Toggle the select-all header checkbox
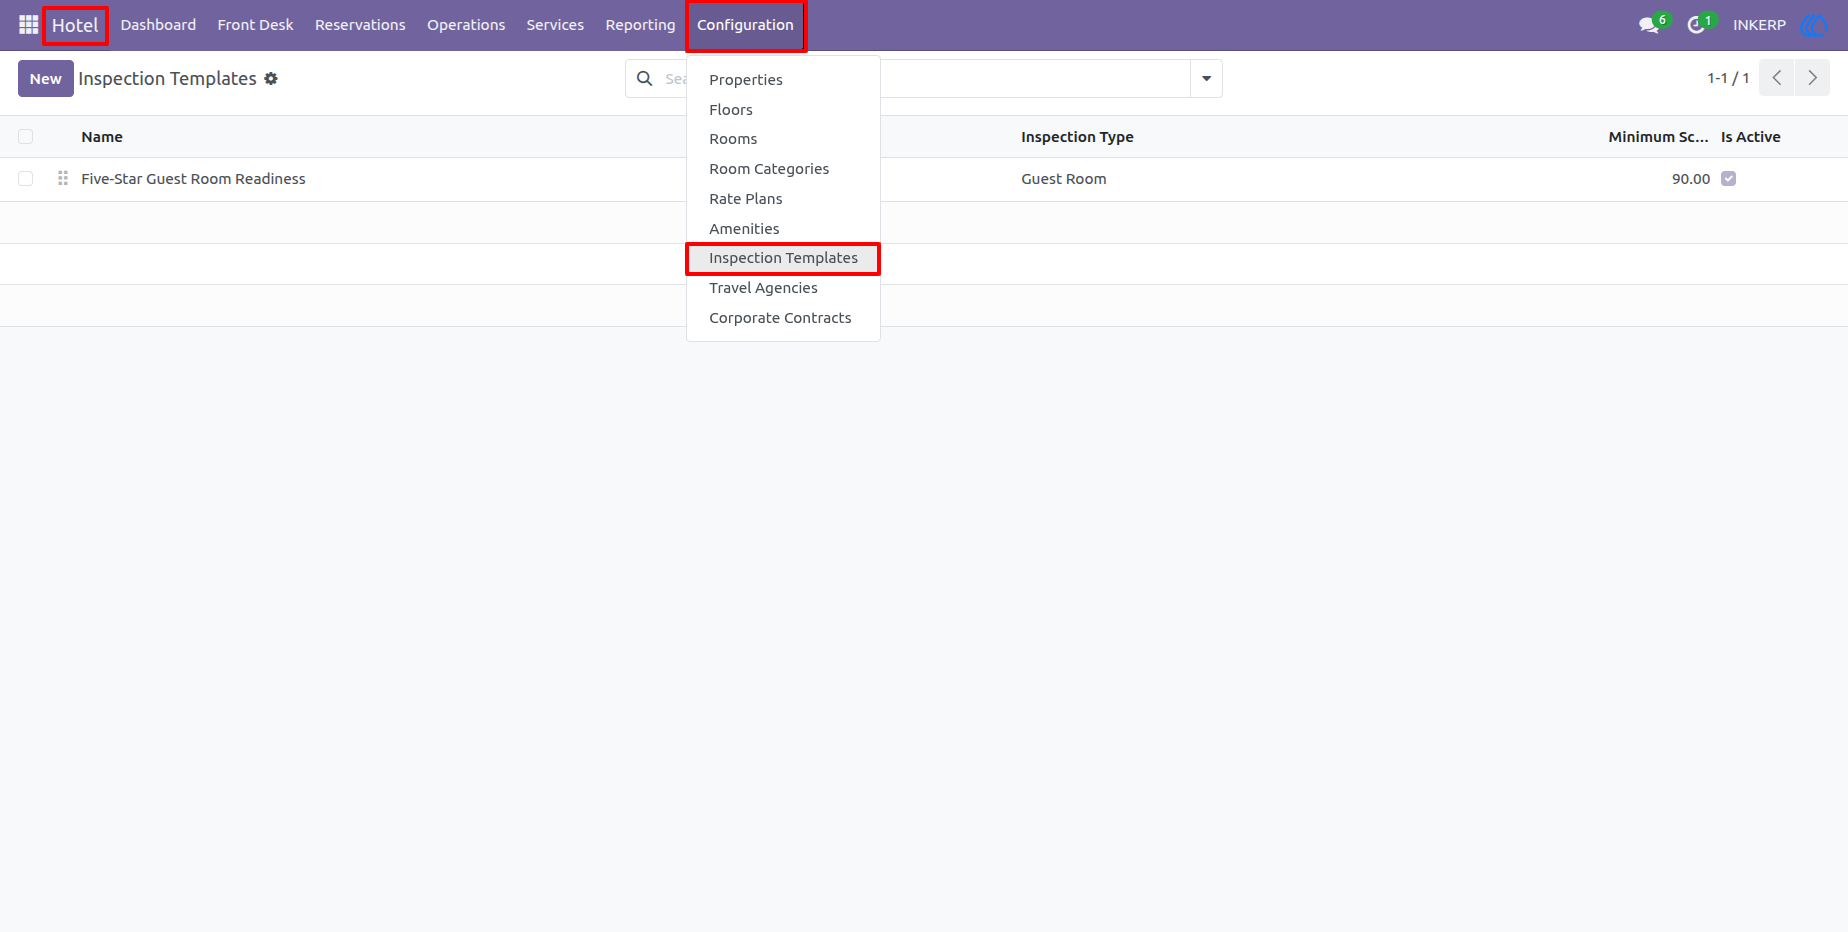This screenshot has width=1848, height=932. point(26,137)
